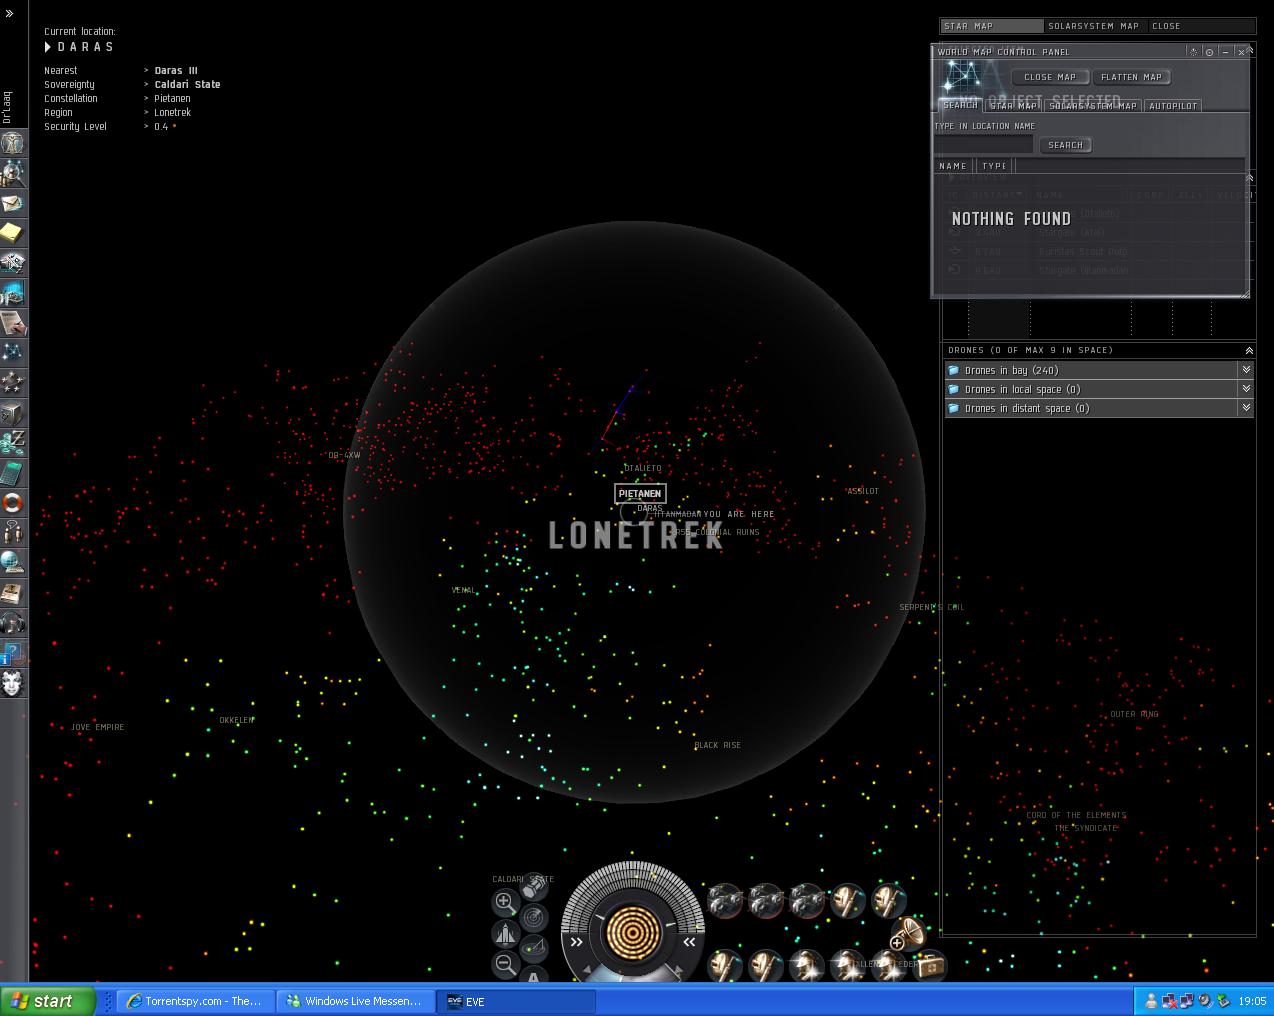Select the Autopilot tab
The image size is (1274, 1016).
coord(1173,106)
